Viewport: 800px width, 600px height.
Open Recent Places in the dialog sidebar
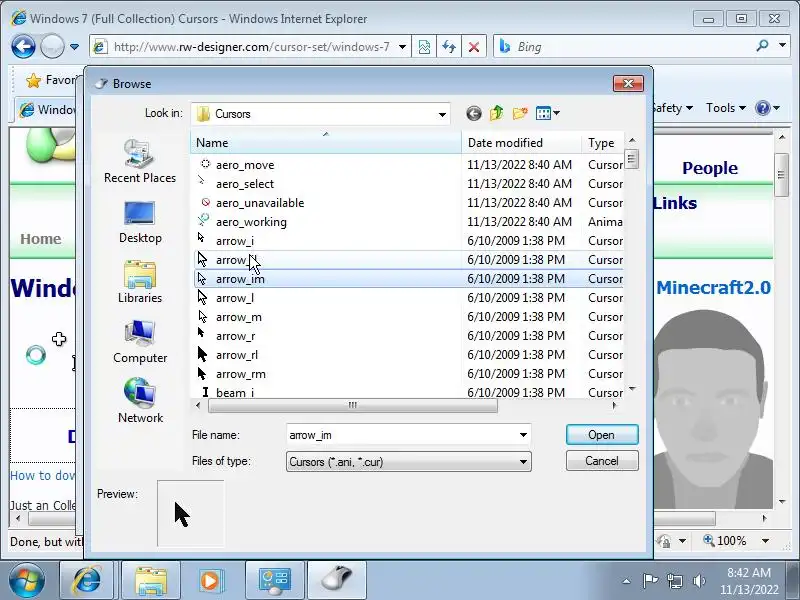[x=140, y=161]
